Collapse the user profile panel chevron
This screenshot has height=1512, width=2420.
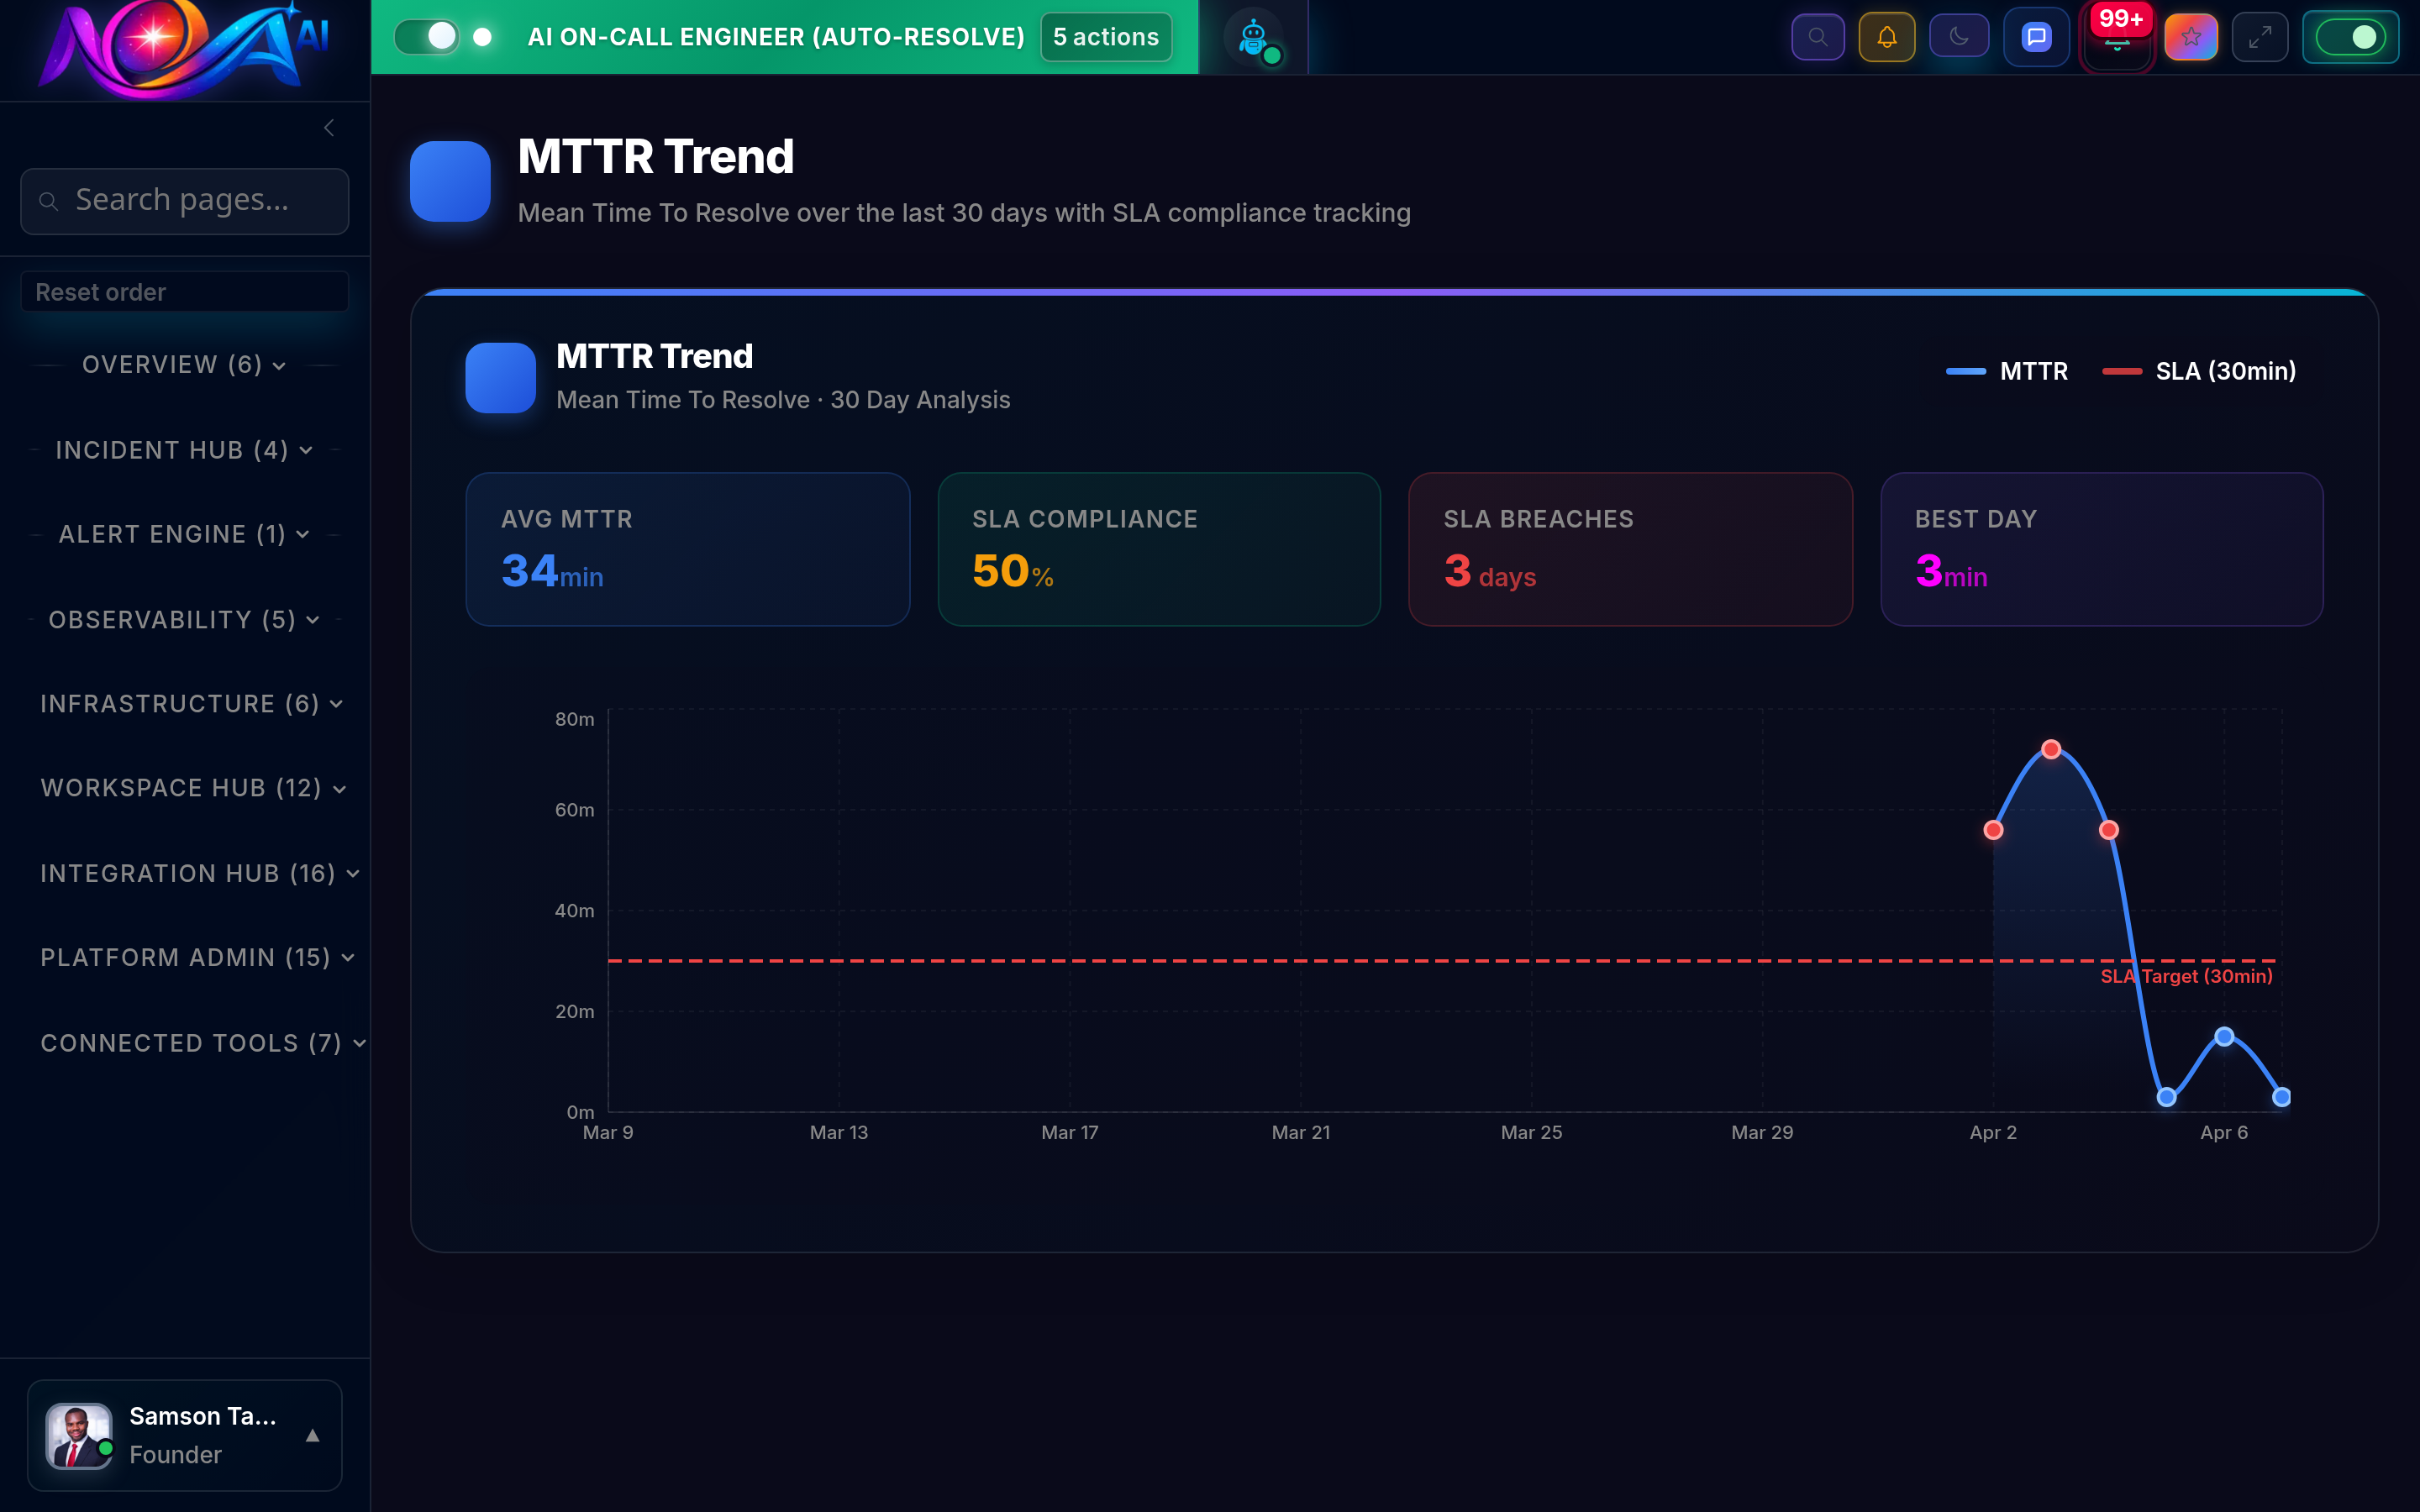coord(313,1436)
